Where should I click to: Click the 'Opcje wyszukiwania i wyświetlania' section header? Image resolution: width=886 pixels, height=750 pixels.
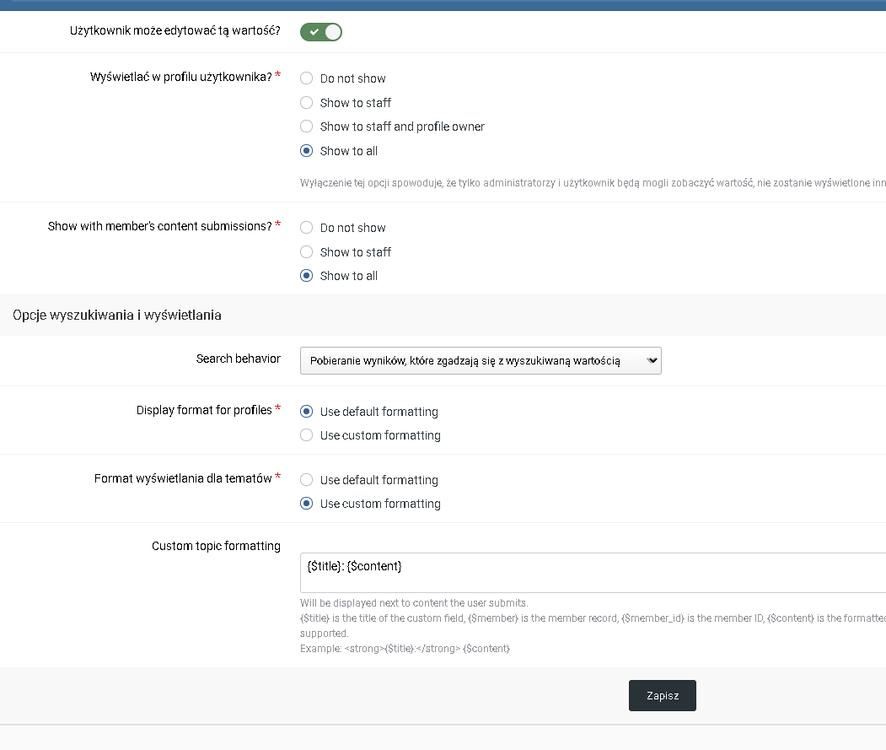click(117, 315)
